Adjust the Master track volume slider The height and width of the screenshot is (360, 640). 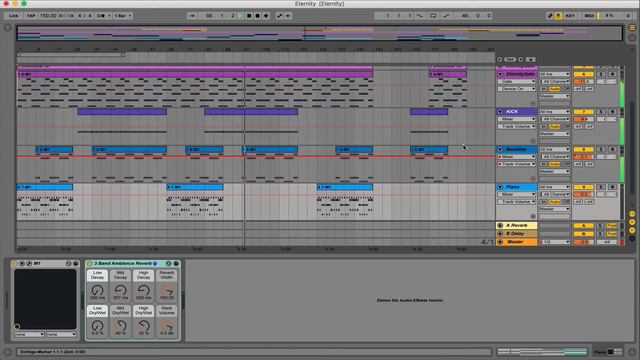tap(583, 242)
